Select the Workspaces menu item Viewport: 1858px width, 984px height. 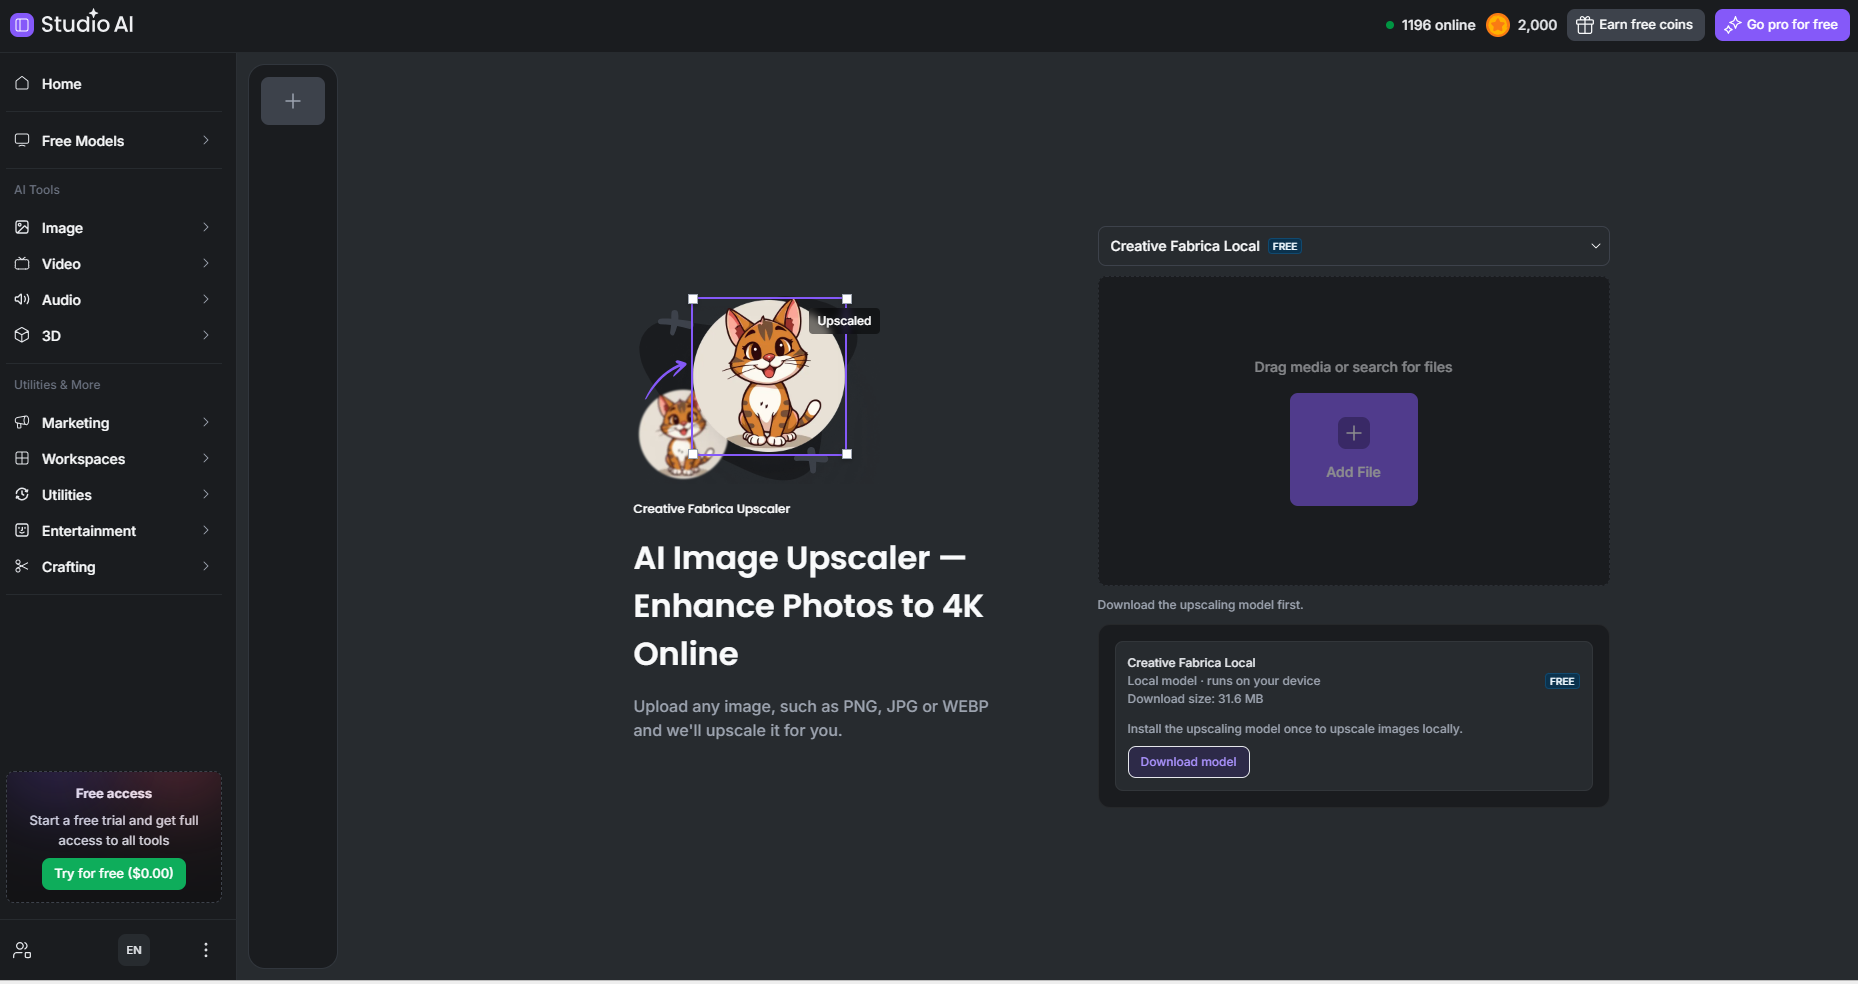click(x=114, y=459)
